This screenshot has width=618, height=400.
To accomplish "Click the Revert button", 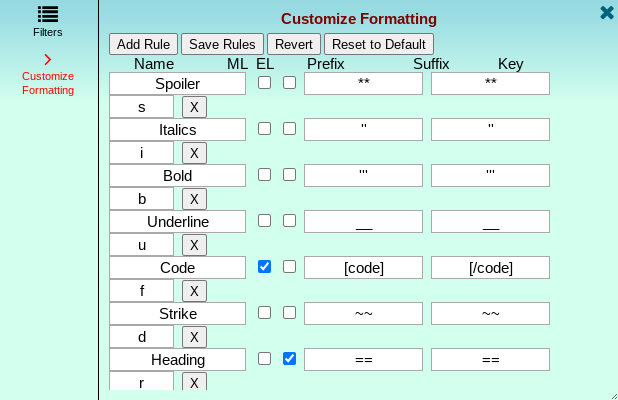I will point(294,44).
